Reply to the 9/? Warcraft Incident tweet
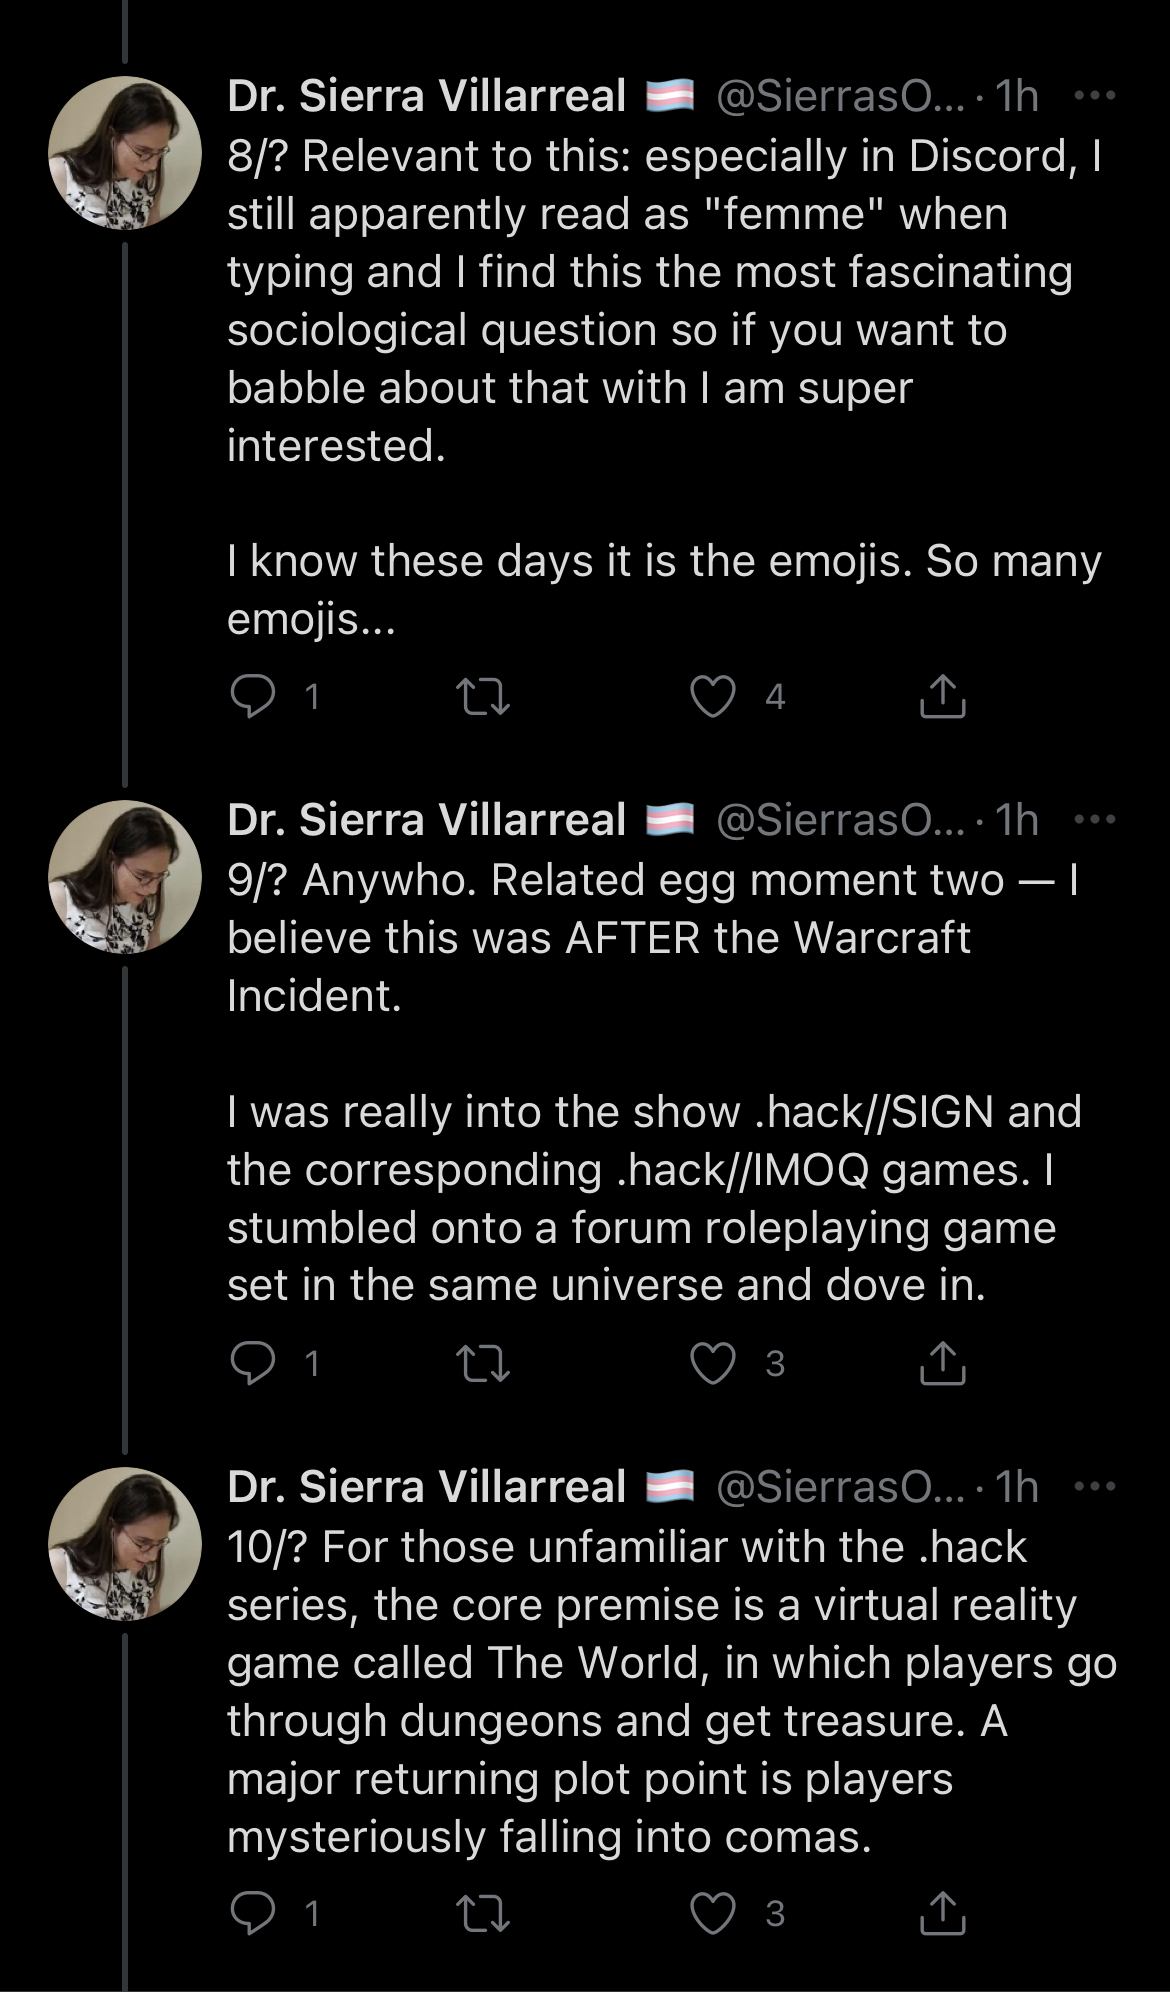The height and width of the screenshot is (1992, 1170). coord(253,1363)
